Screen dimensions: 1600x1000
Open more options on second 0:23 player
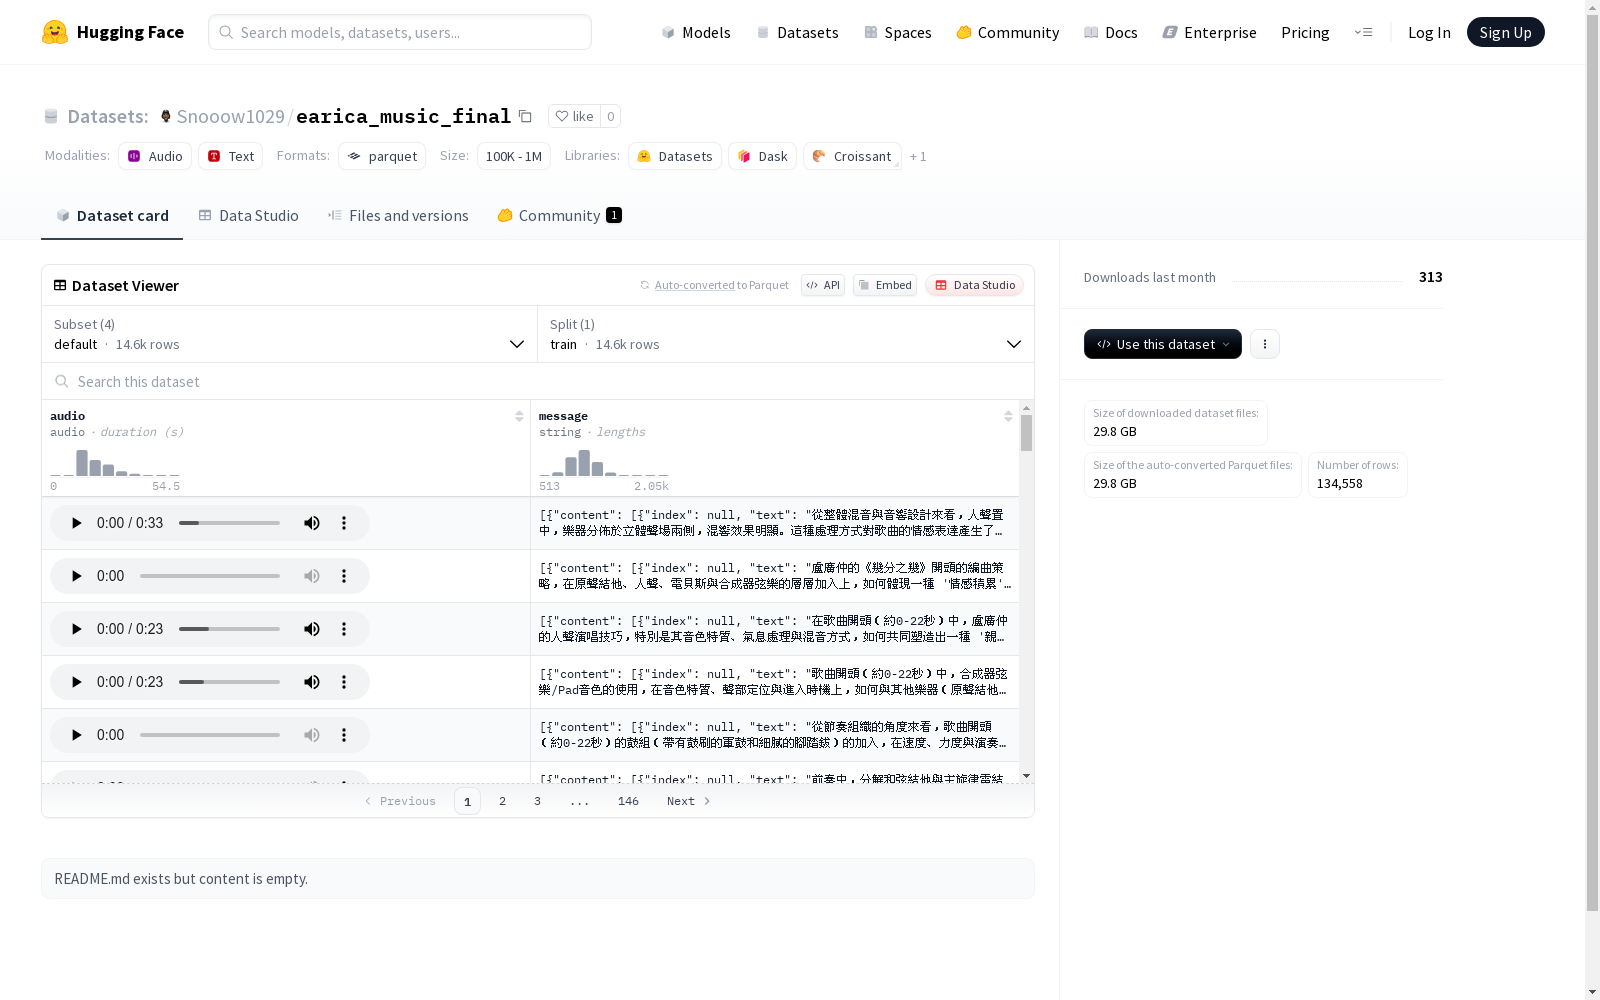pos(344,682)
